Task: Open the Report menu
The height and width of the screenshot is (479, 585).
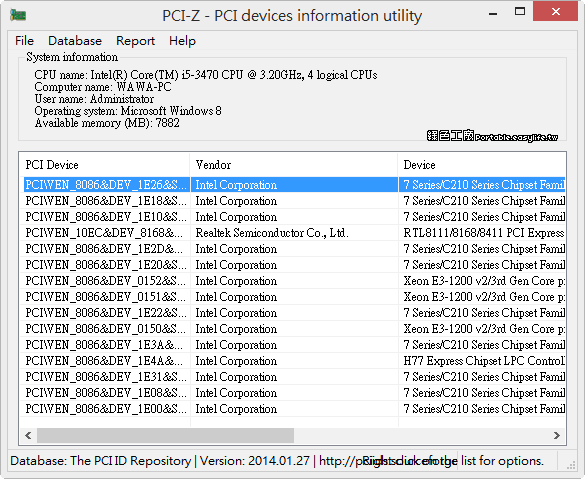Action: (x=135, y=41)
